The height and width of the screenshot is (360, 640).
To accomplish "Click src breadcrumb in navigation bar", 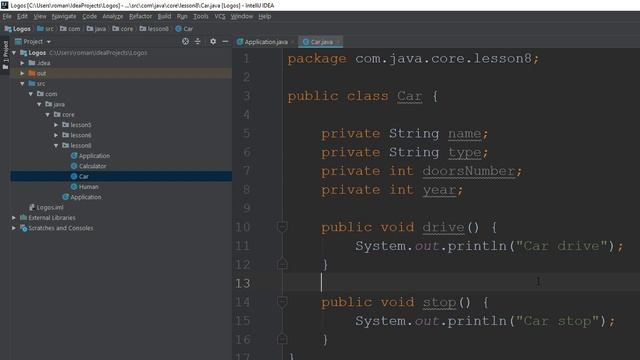I will click(x=45, y=29).
